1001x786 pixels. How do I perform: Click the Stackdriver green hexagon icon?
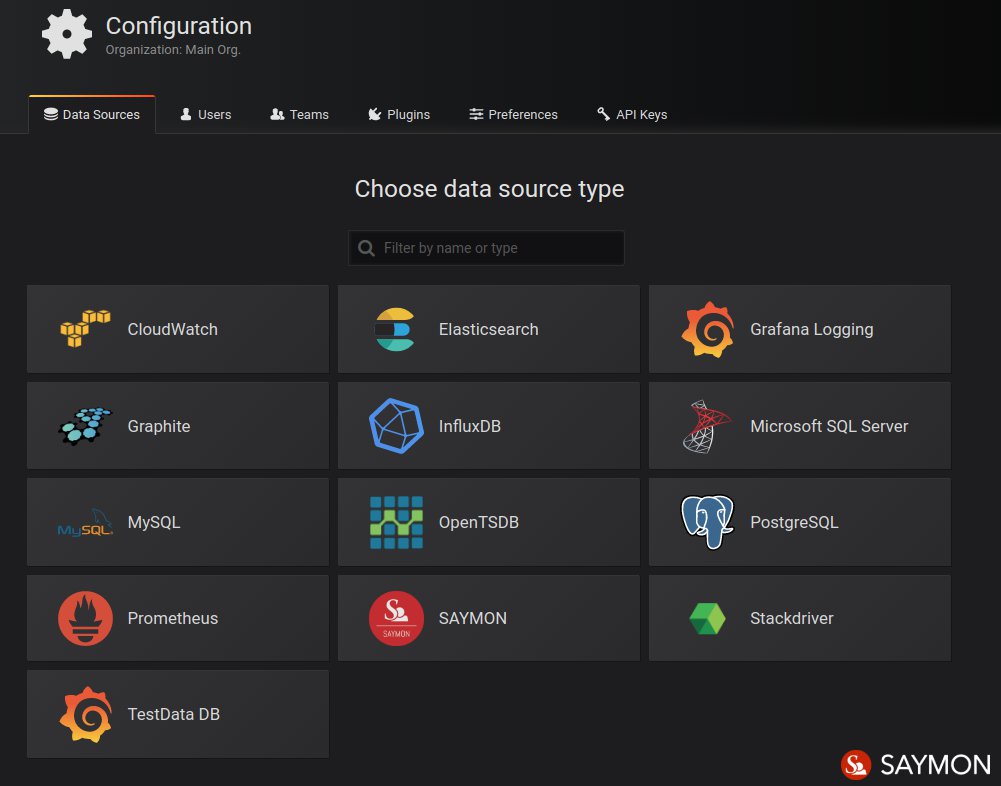tap(707, 618)
